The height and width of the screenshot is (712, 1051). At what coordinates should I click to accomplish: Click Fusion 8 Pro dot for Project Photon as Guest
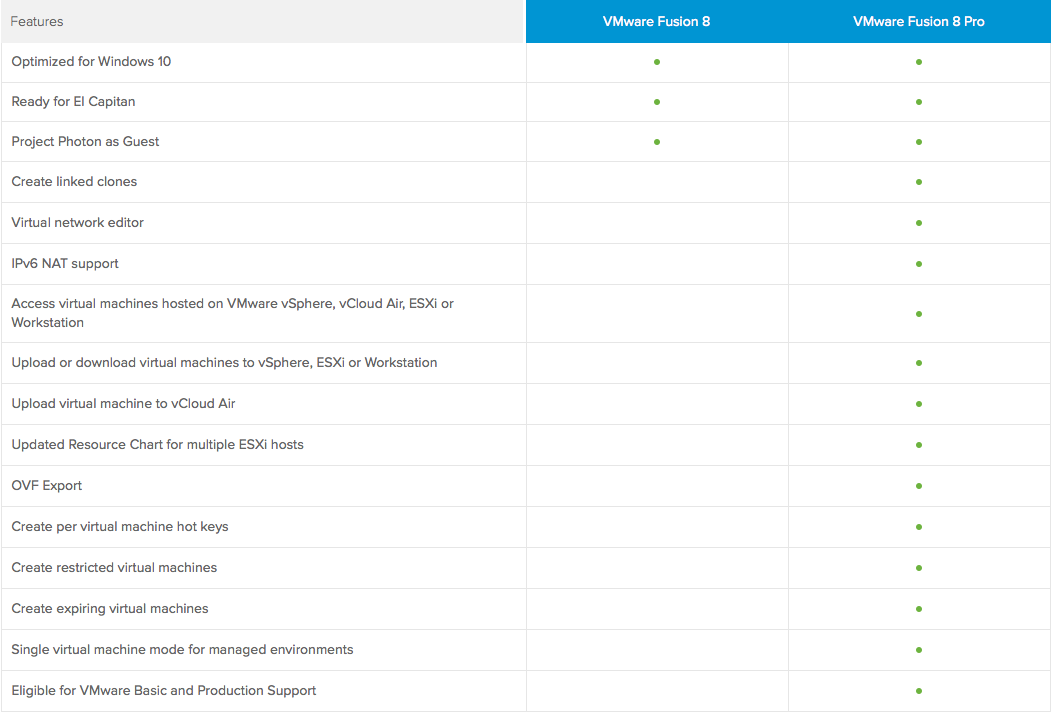click(x=919, y=142)
